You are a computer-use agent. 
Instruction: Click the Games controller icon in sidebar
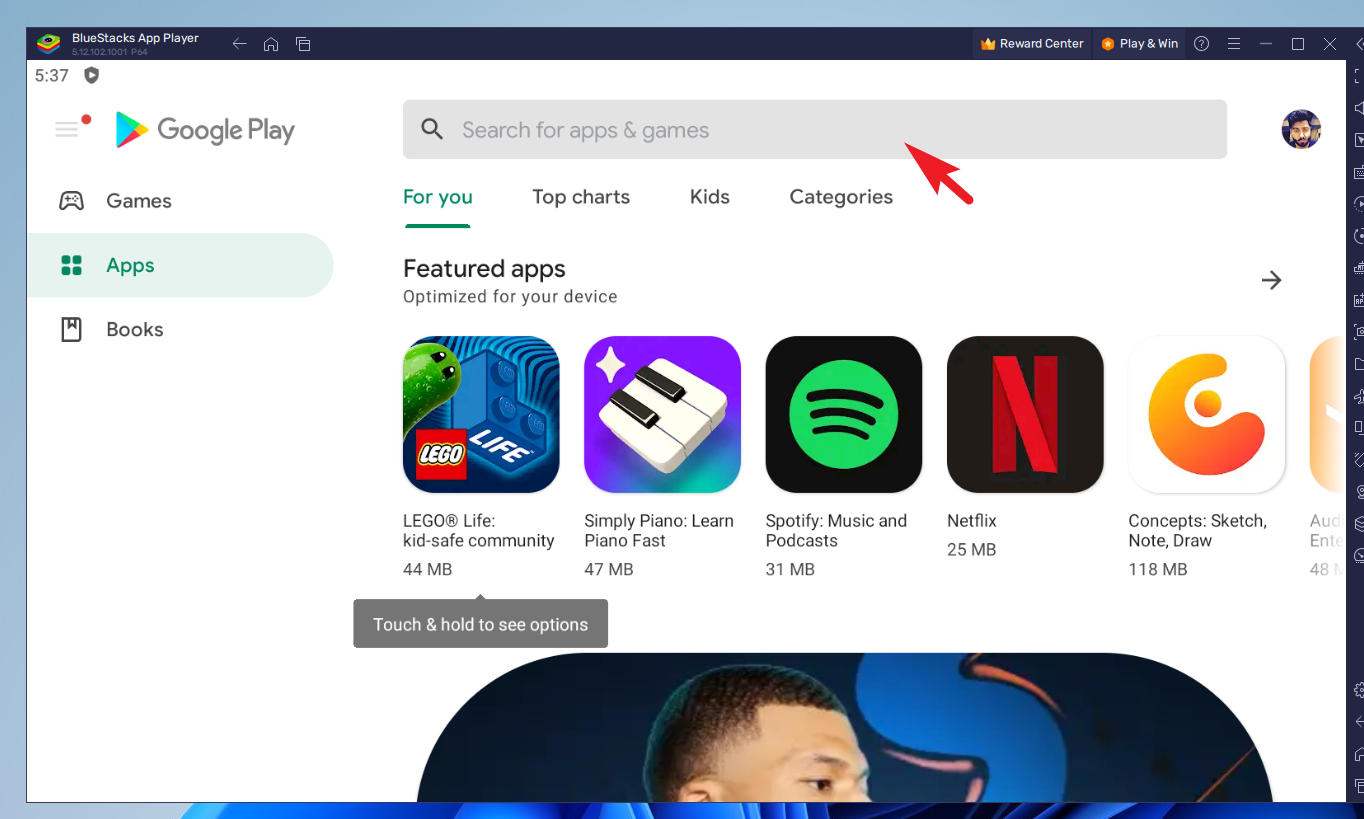pos(71,200)
